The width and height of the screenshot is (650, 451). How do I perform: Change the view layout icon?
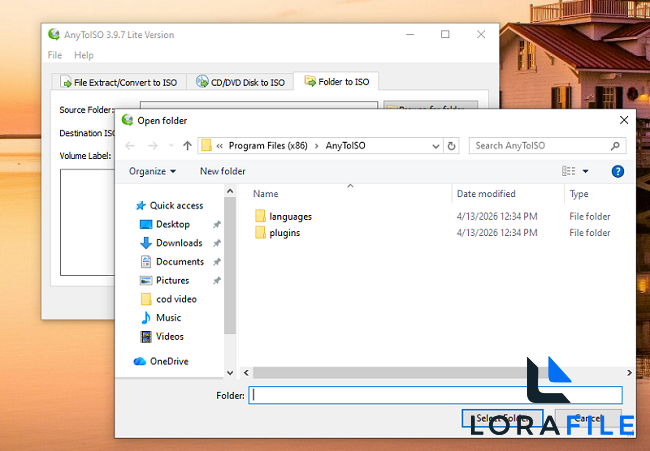[568, 171]
